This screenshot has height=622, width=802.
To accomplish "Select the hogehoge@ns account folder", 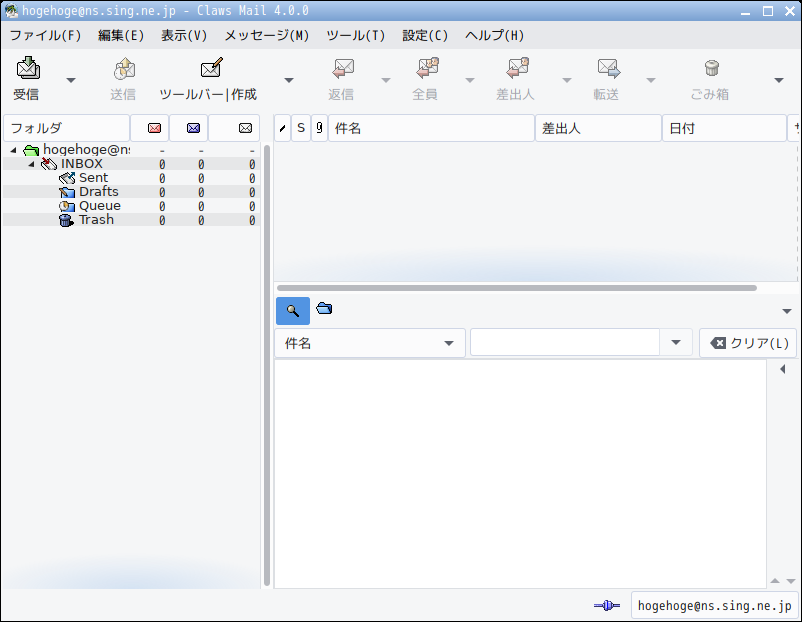I will (86, 150).
